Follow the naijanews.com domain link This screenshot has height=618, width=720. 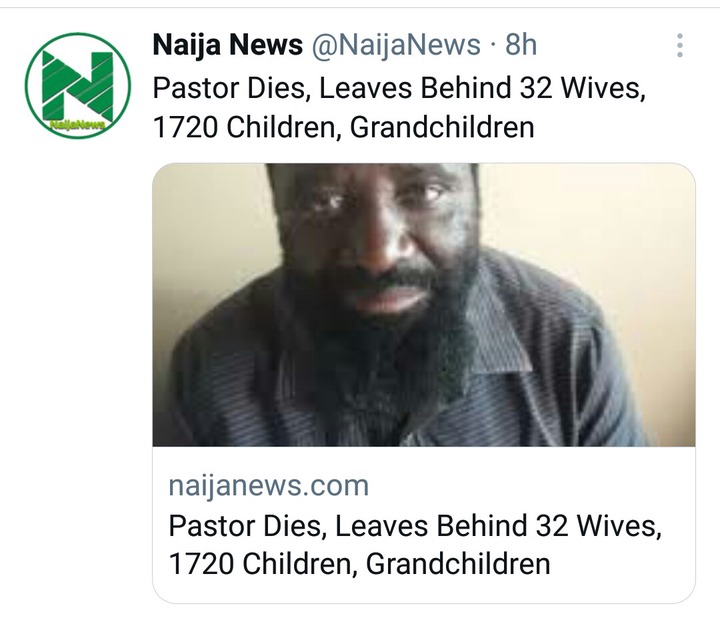[269, 485]
